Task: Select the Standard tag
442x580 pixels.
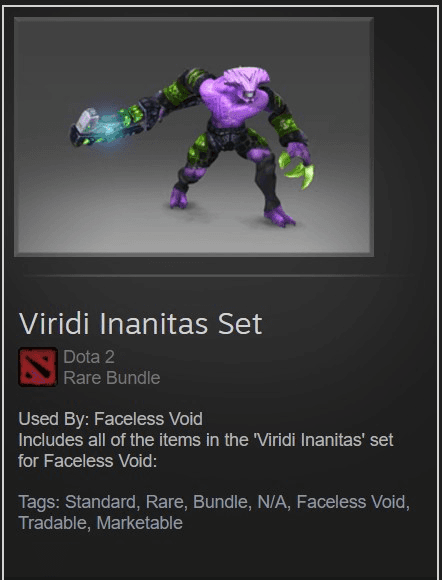Action: [100, 502]
